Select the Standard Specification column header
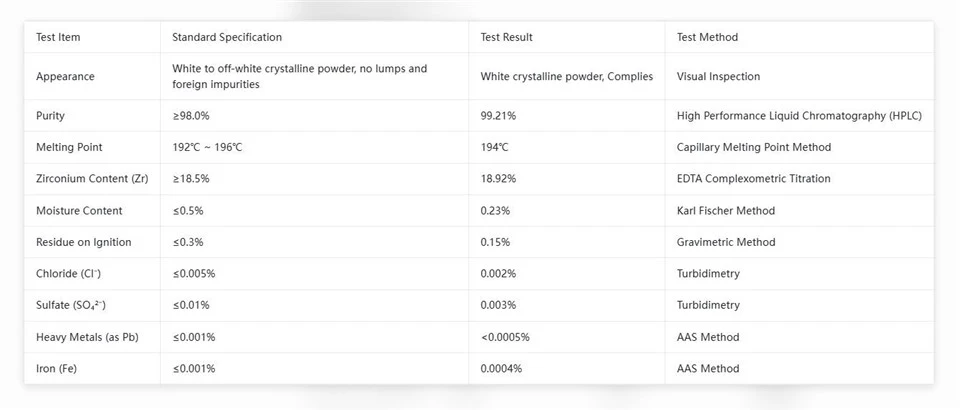960x410 pixels. pos(227,37)
